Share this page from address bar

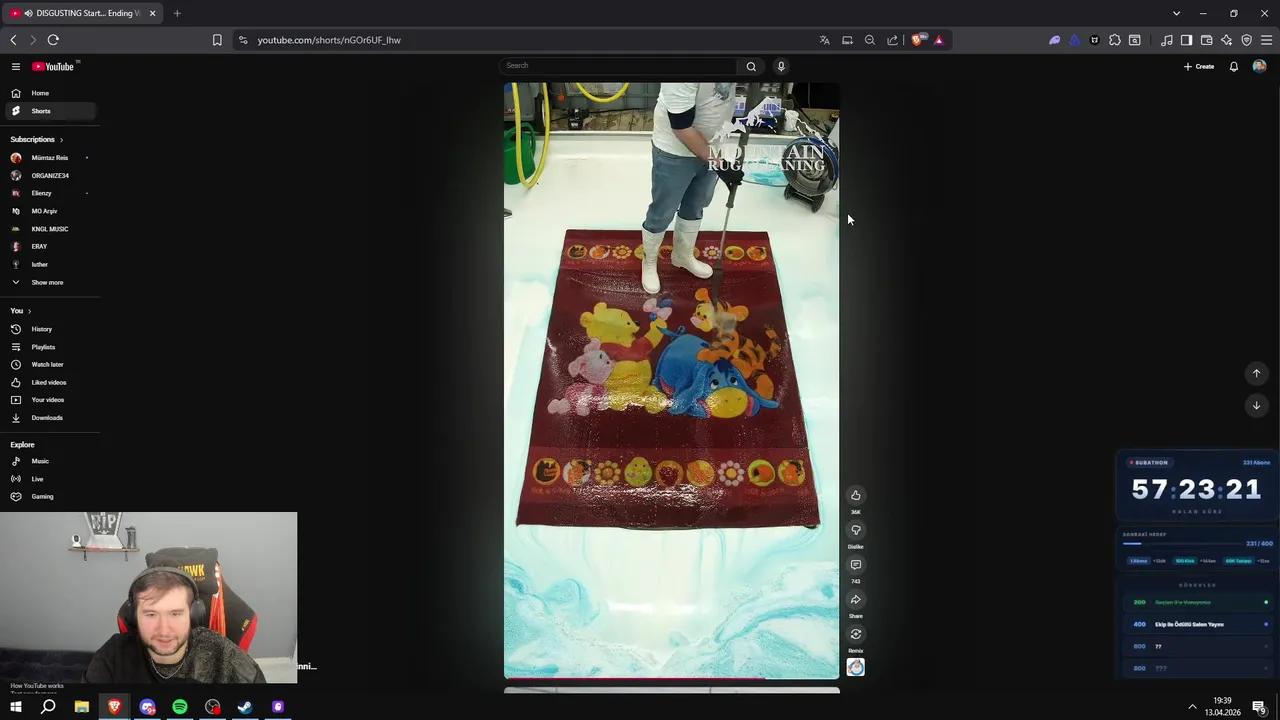893,40
